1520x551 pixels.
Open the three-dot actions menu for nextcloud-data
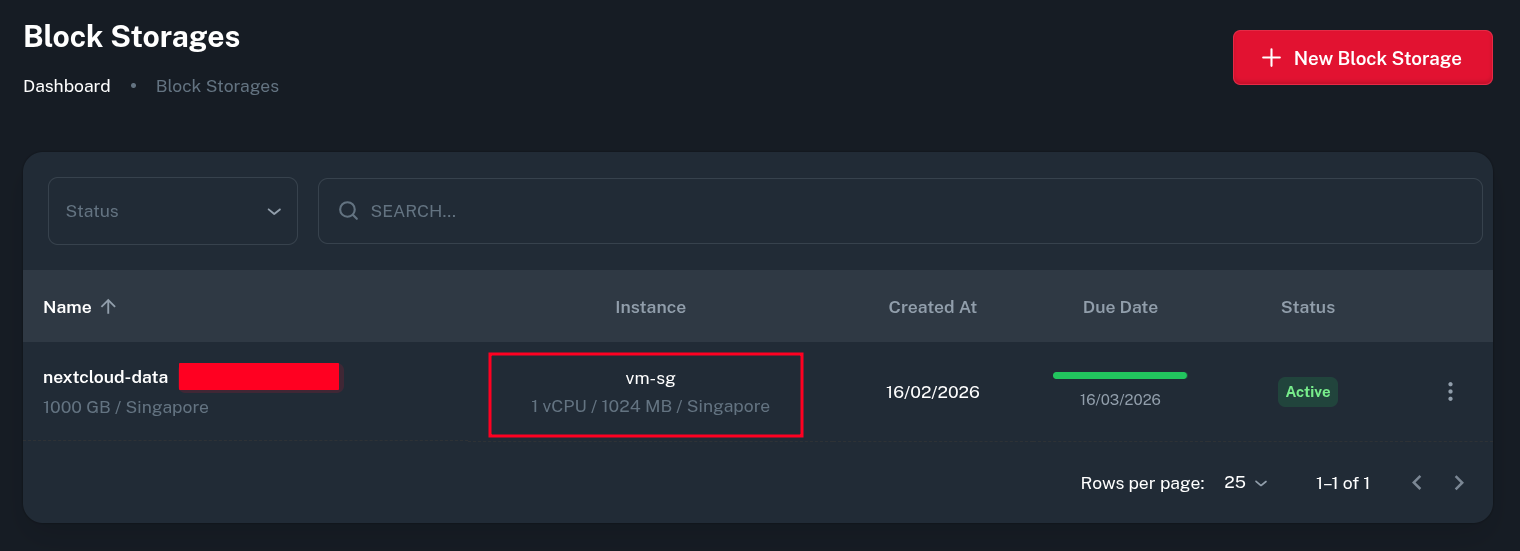pyautogui.click(x=1450, y=392)
